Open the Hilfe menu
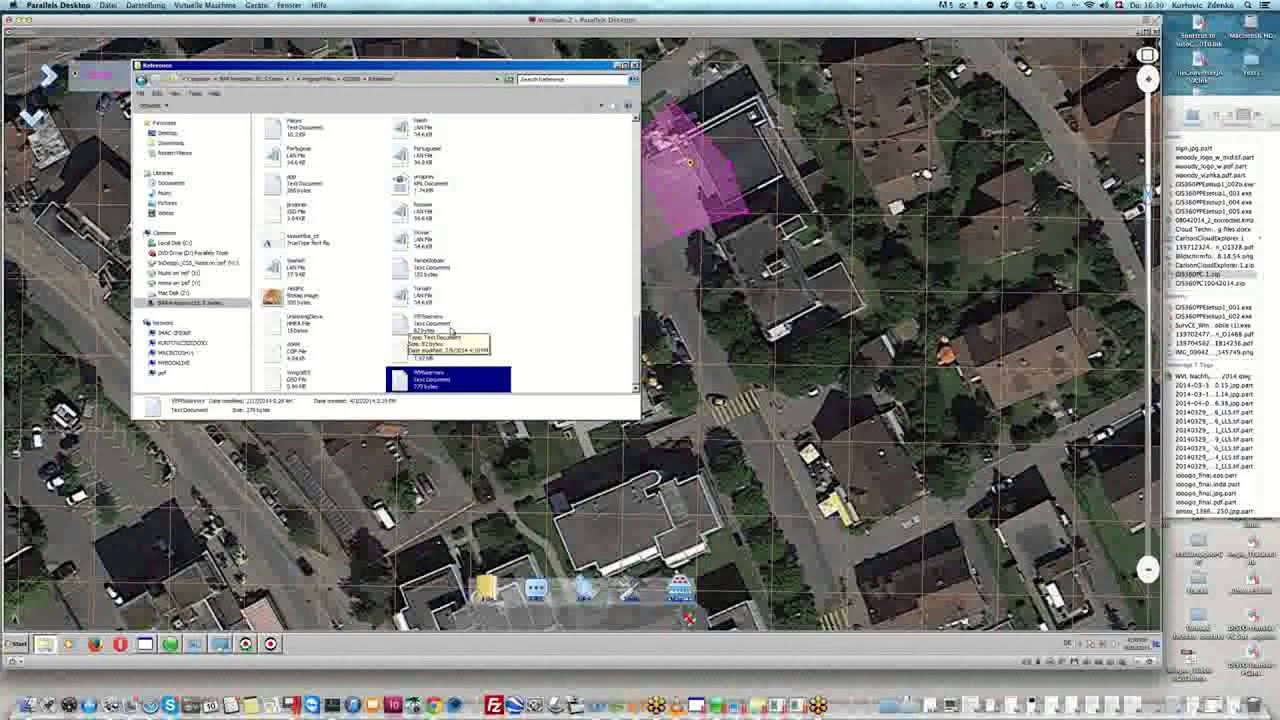1280x720 pixels. click(x=318, y=5)
